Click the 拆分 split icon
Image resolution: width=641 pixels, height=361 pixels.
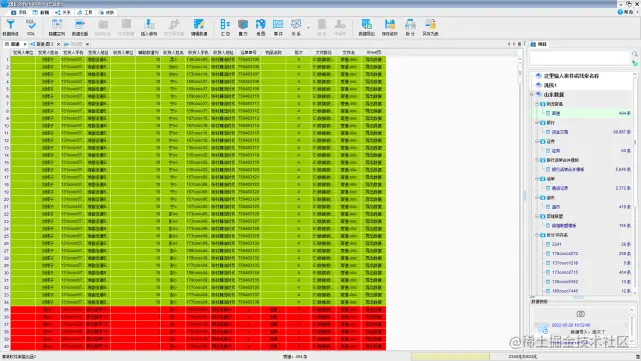coord(410,27)
